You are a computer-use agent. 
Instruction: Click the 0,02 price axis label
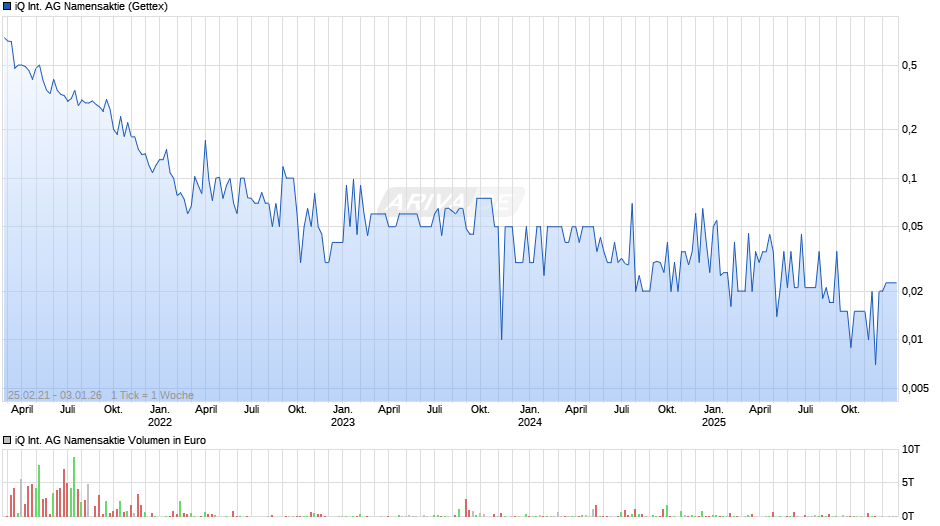[x=912, y=291]
